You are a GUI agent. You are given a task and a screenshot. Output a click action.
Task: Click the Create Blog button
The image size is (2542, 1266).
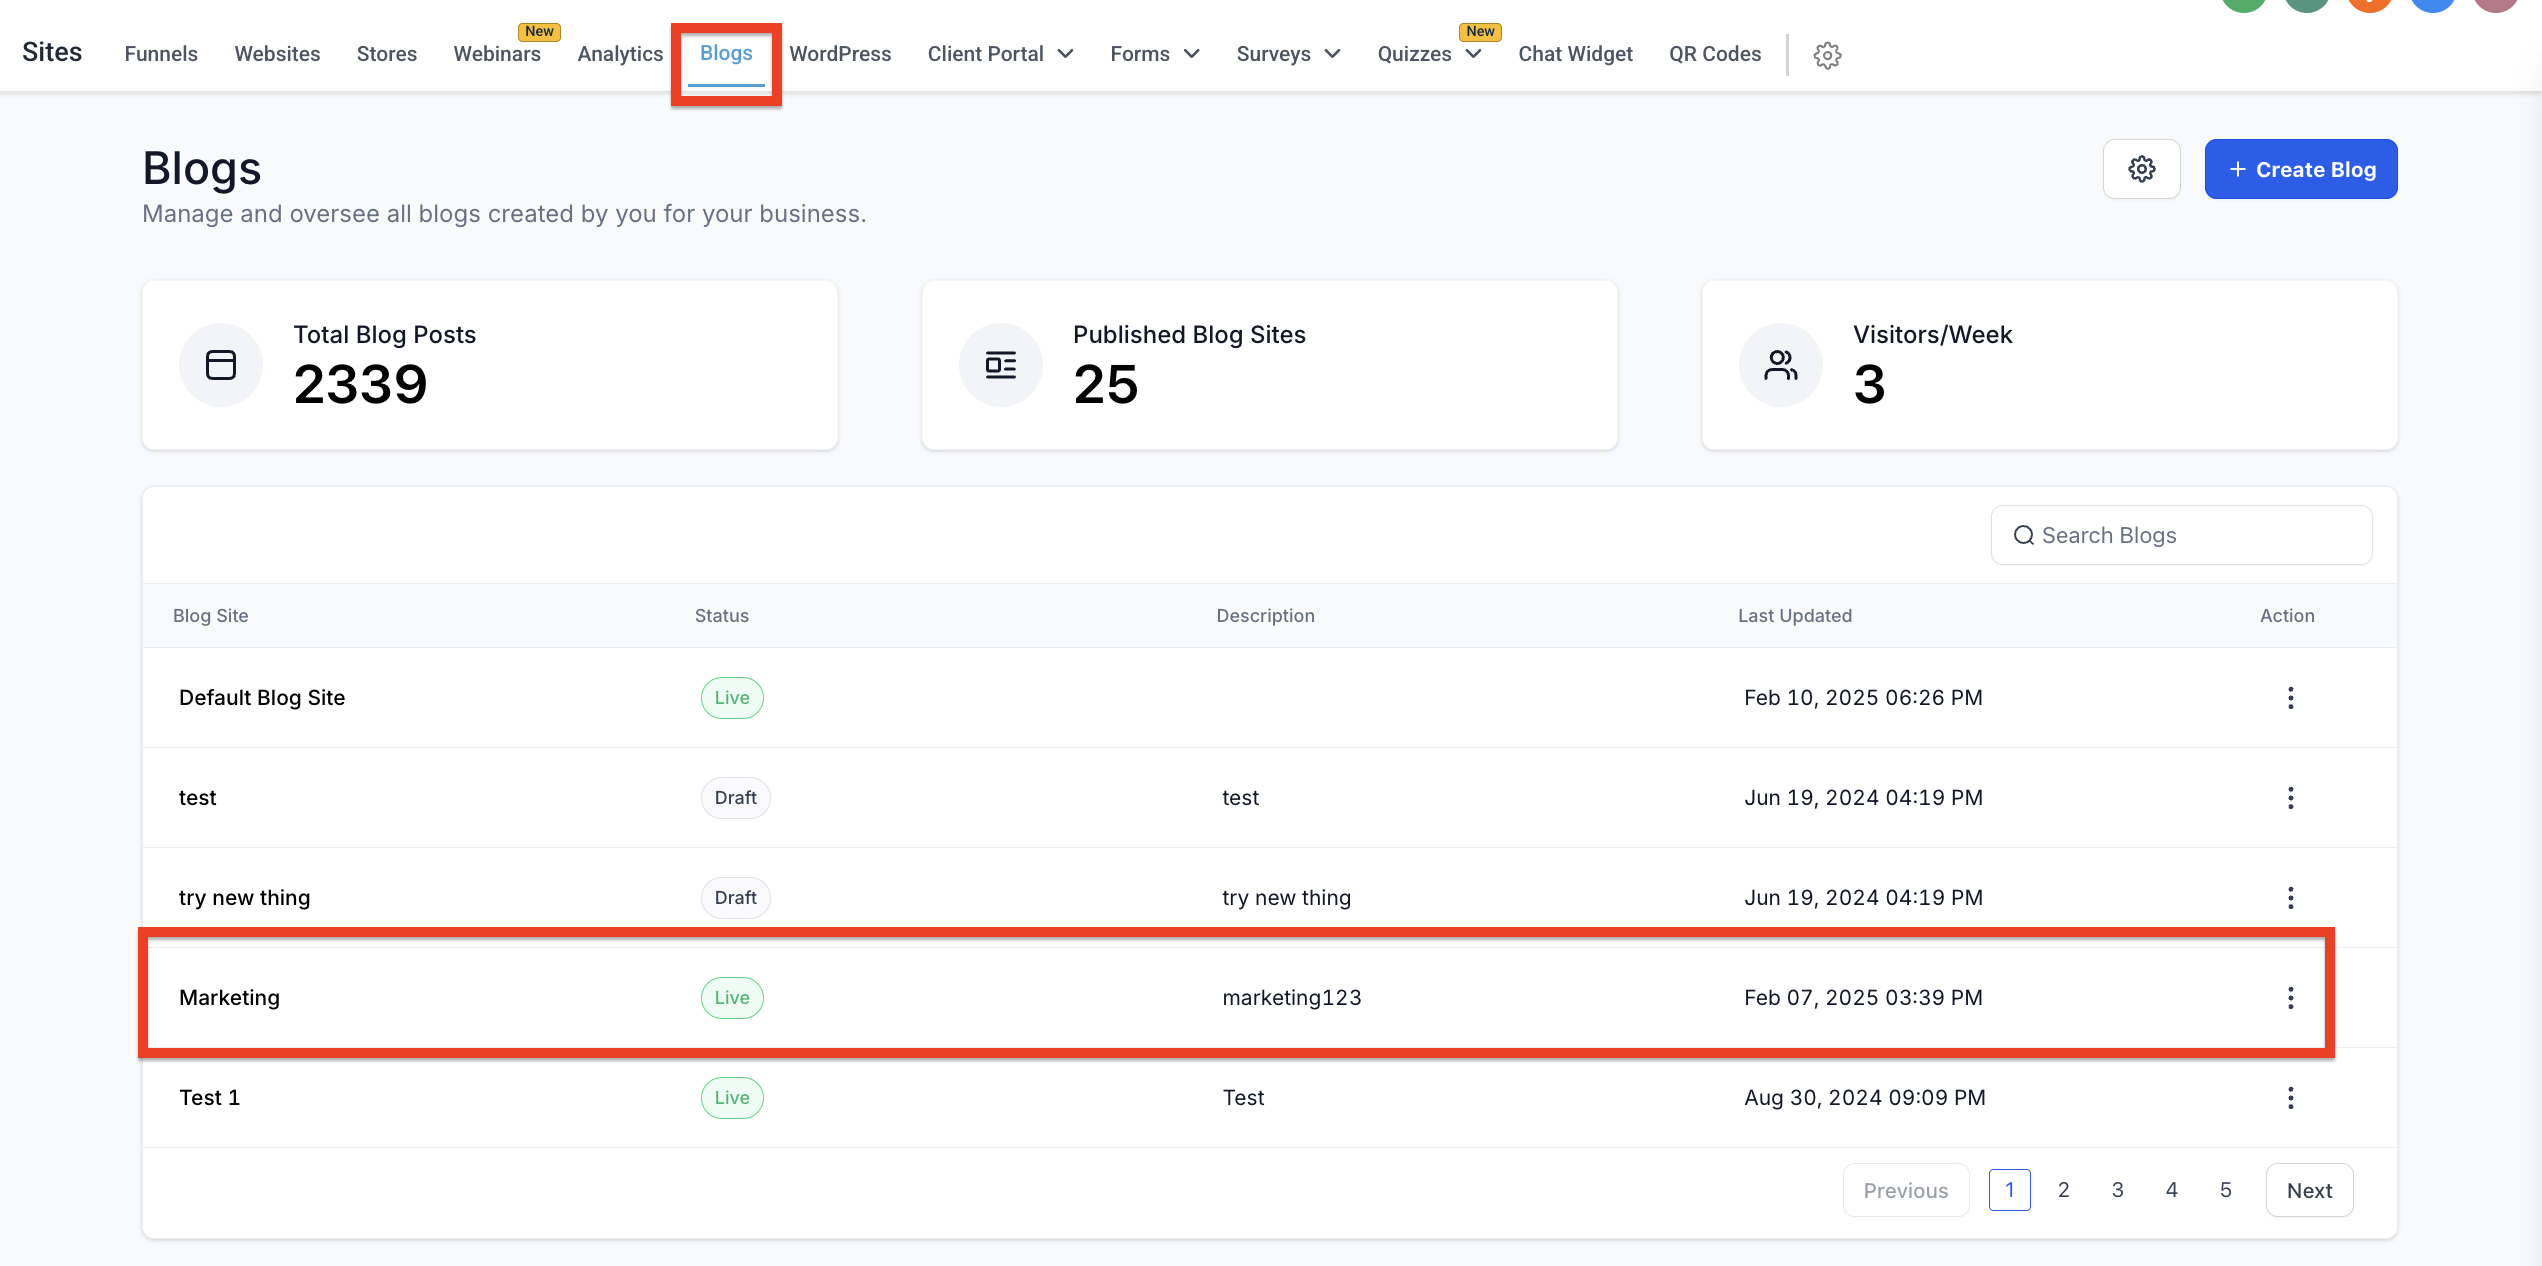pyautogui.click(x=2300, y=169)
